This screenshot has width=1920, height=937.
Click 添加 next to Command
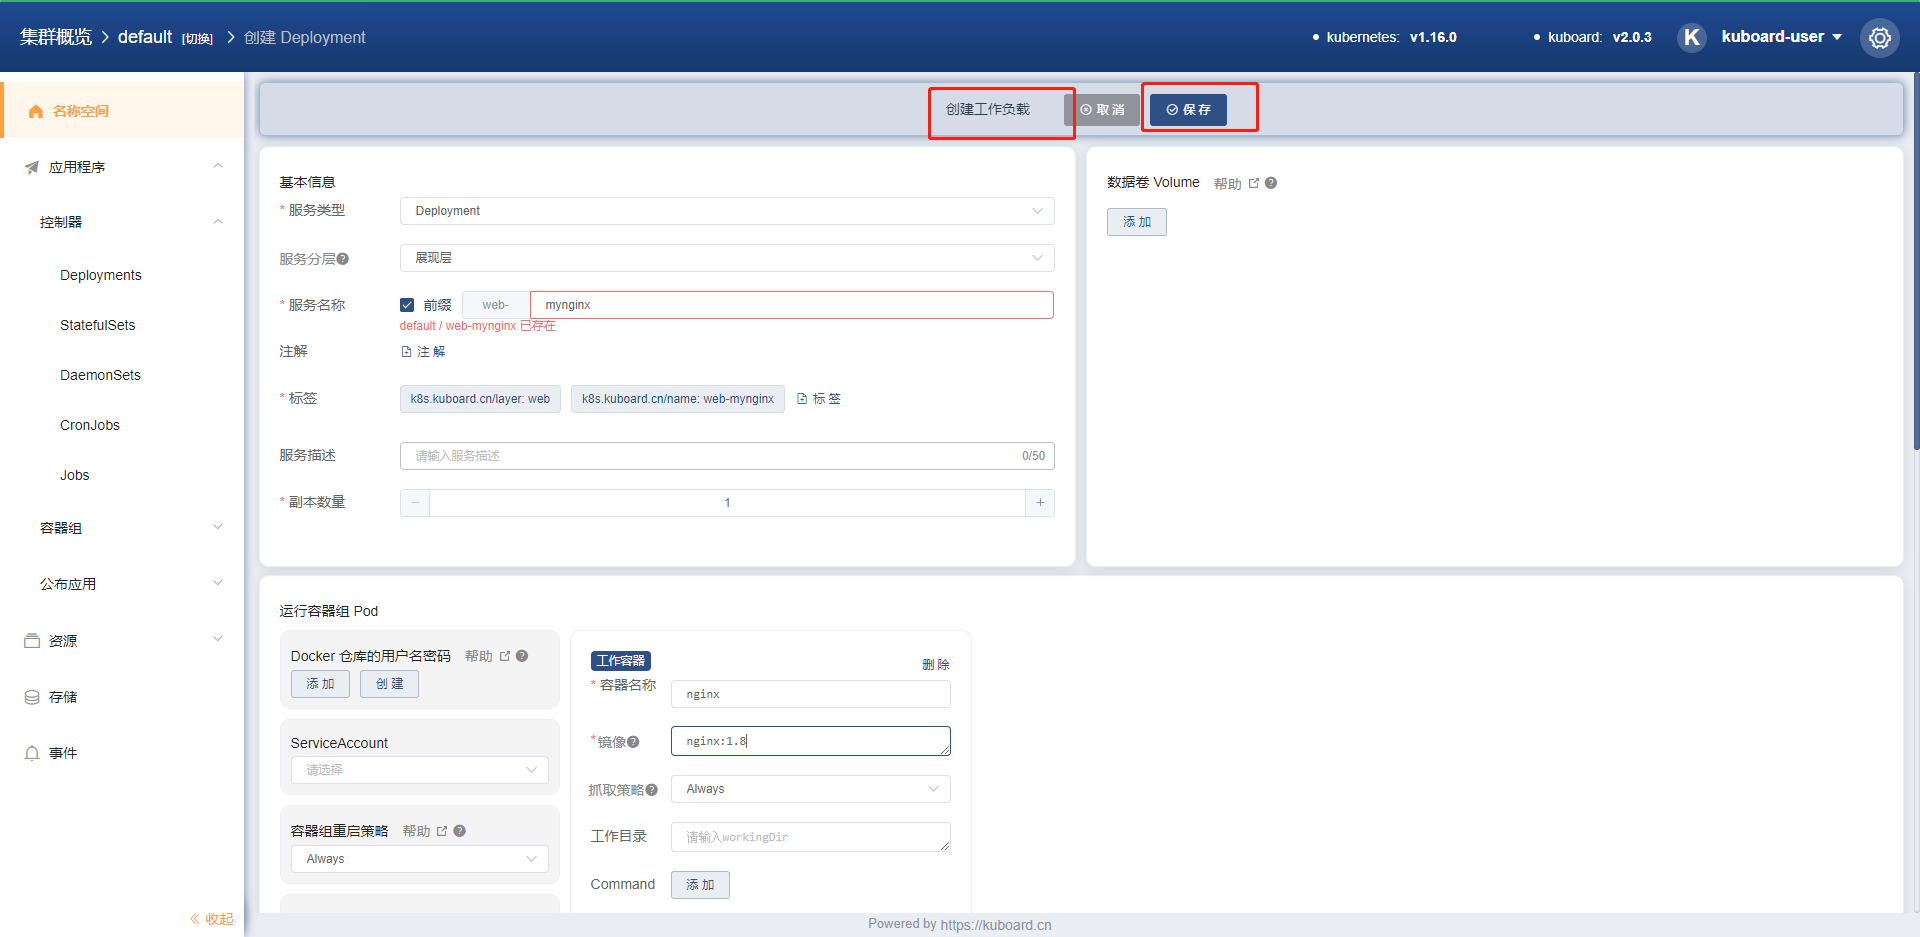(700, 885)
